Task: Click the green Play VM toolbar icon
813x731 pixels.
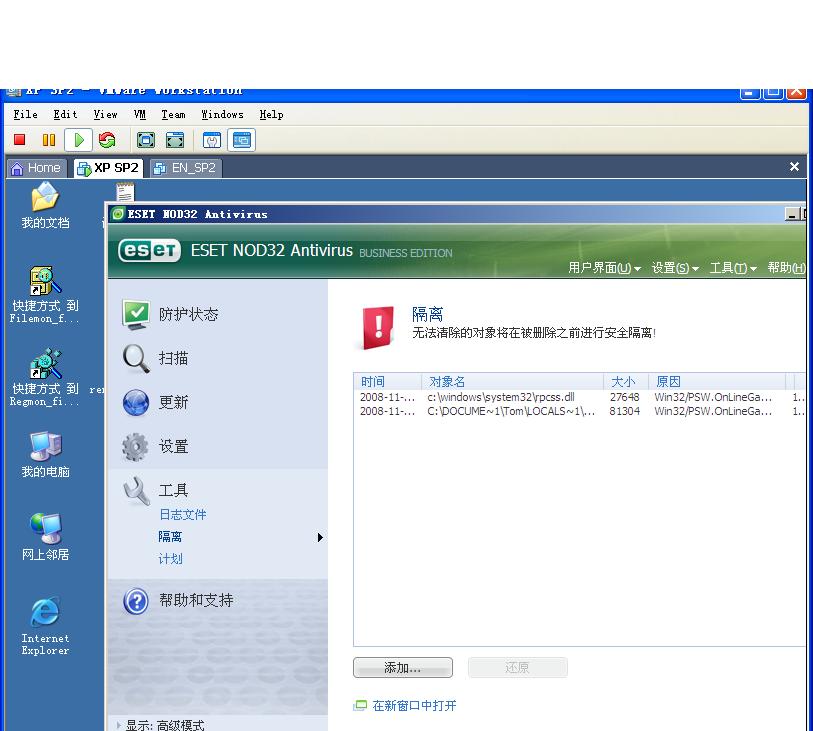Action: coord(78,139)
